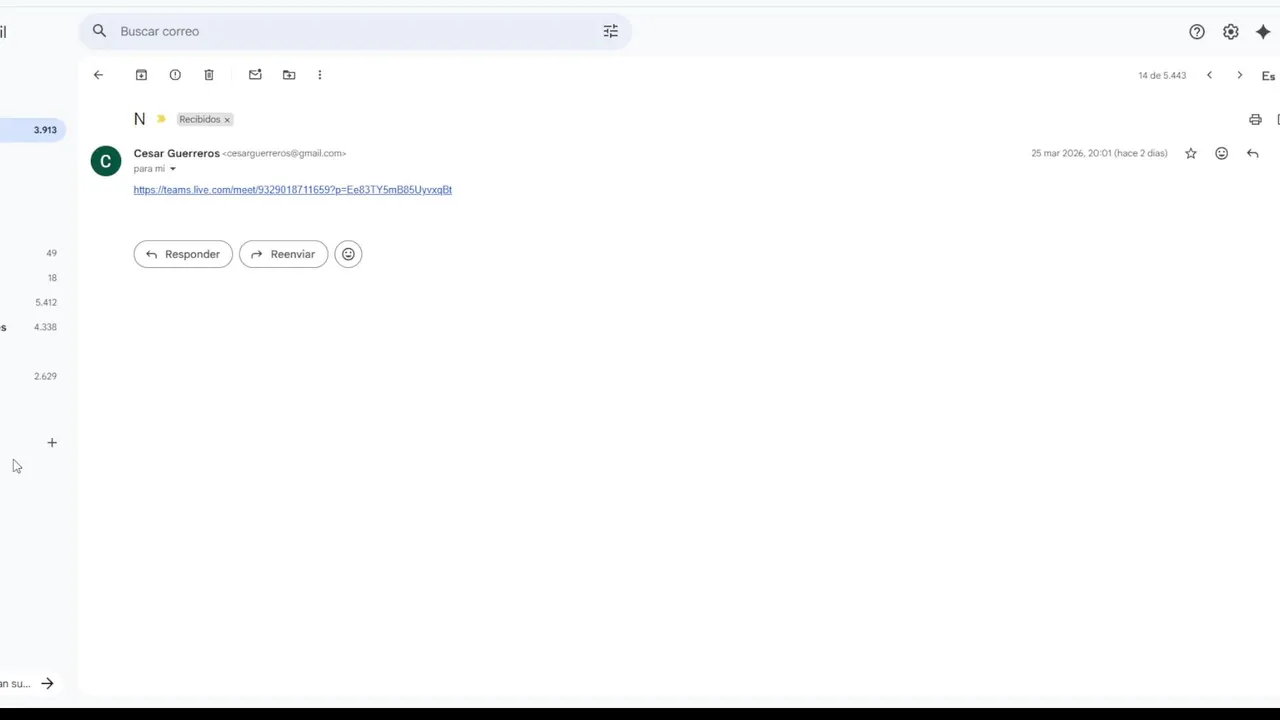This screenshot has height=720, width=1280.
Task: Star this message
Action: click(1191, 153)
